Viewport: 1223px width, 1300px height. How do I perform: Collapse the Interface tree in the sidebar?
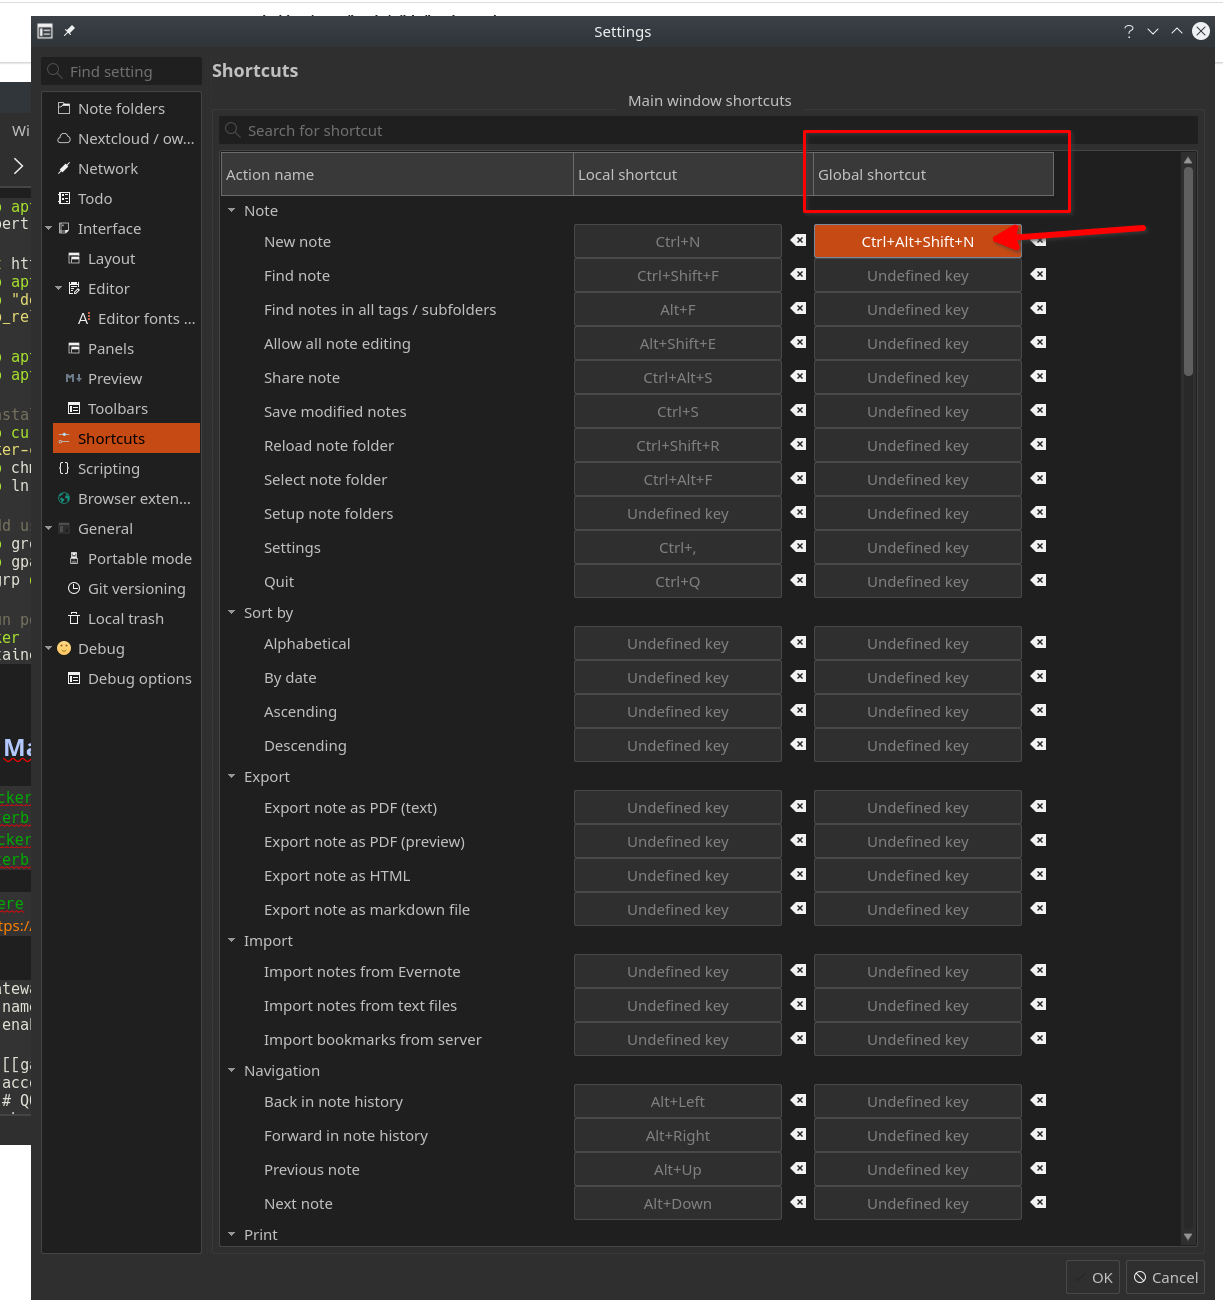[x=48, y=228]
